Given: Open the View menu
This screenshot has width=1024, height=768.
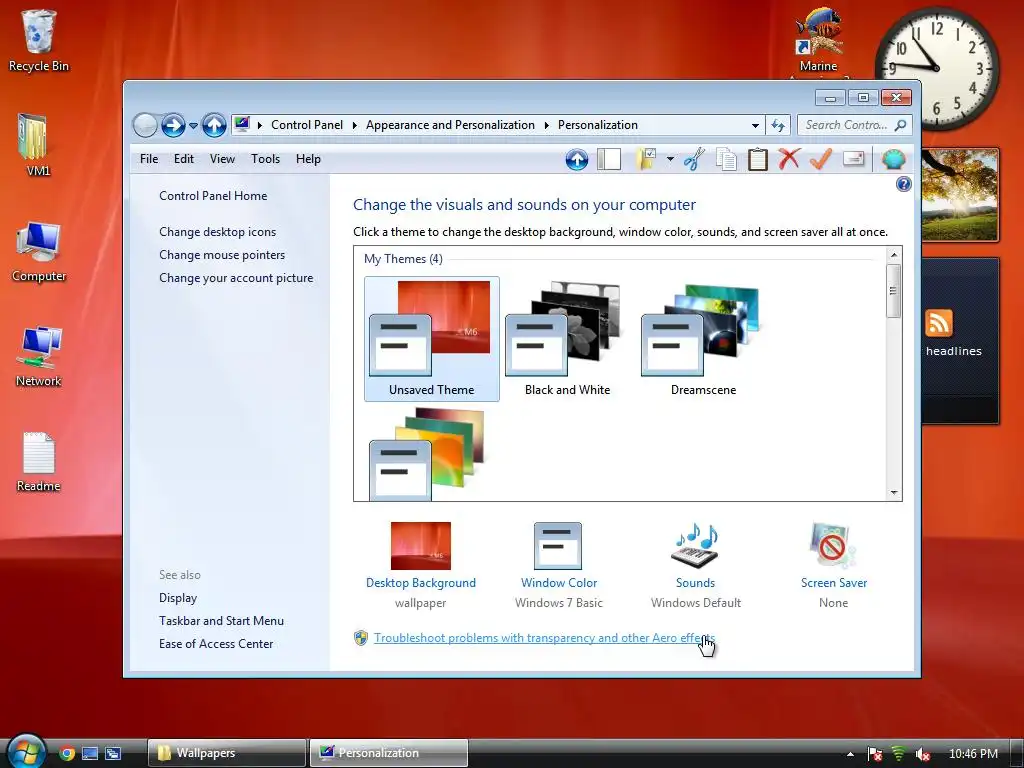Looking at the screenshot, I should point(222,159).
